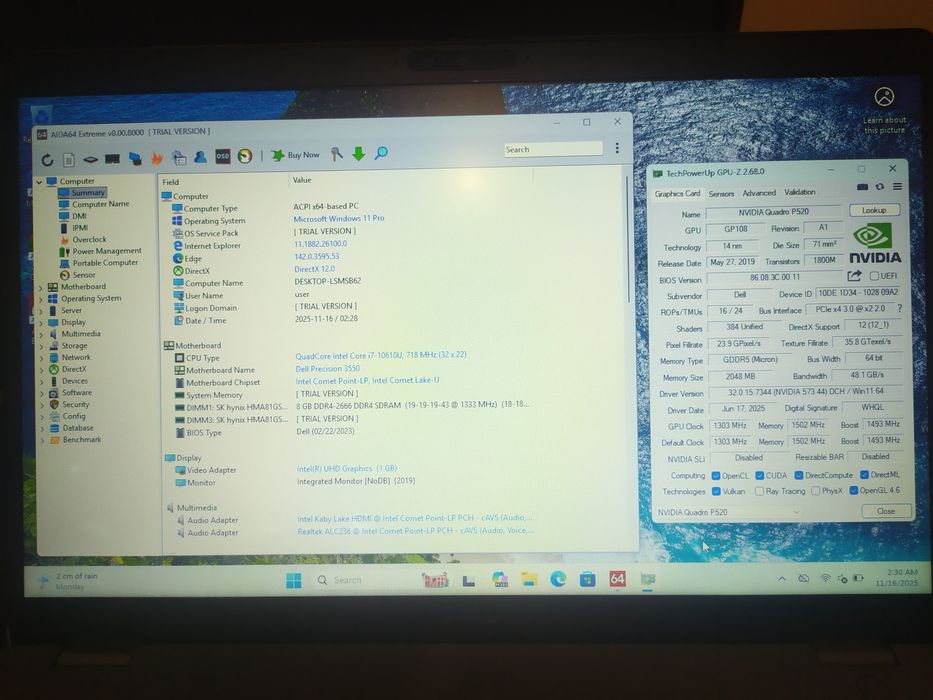Click the GPU-Z BIOS export share icon
This screenshot has height=700, width=933.
(854, 276)
